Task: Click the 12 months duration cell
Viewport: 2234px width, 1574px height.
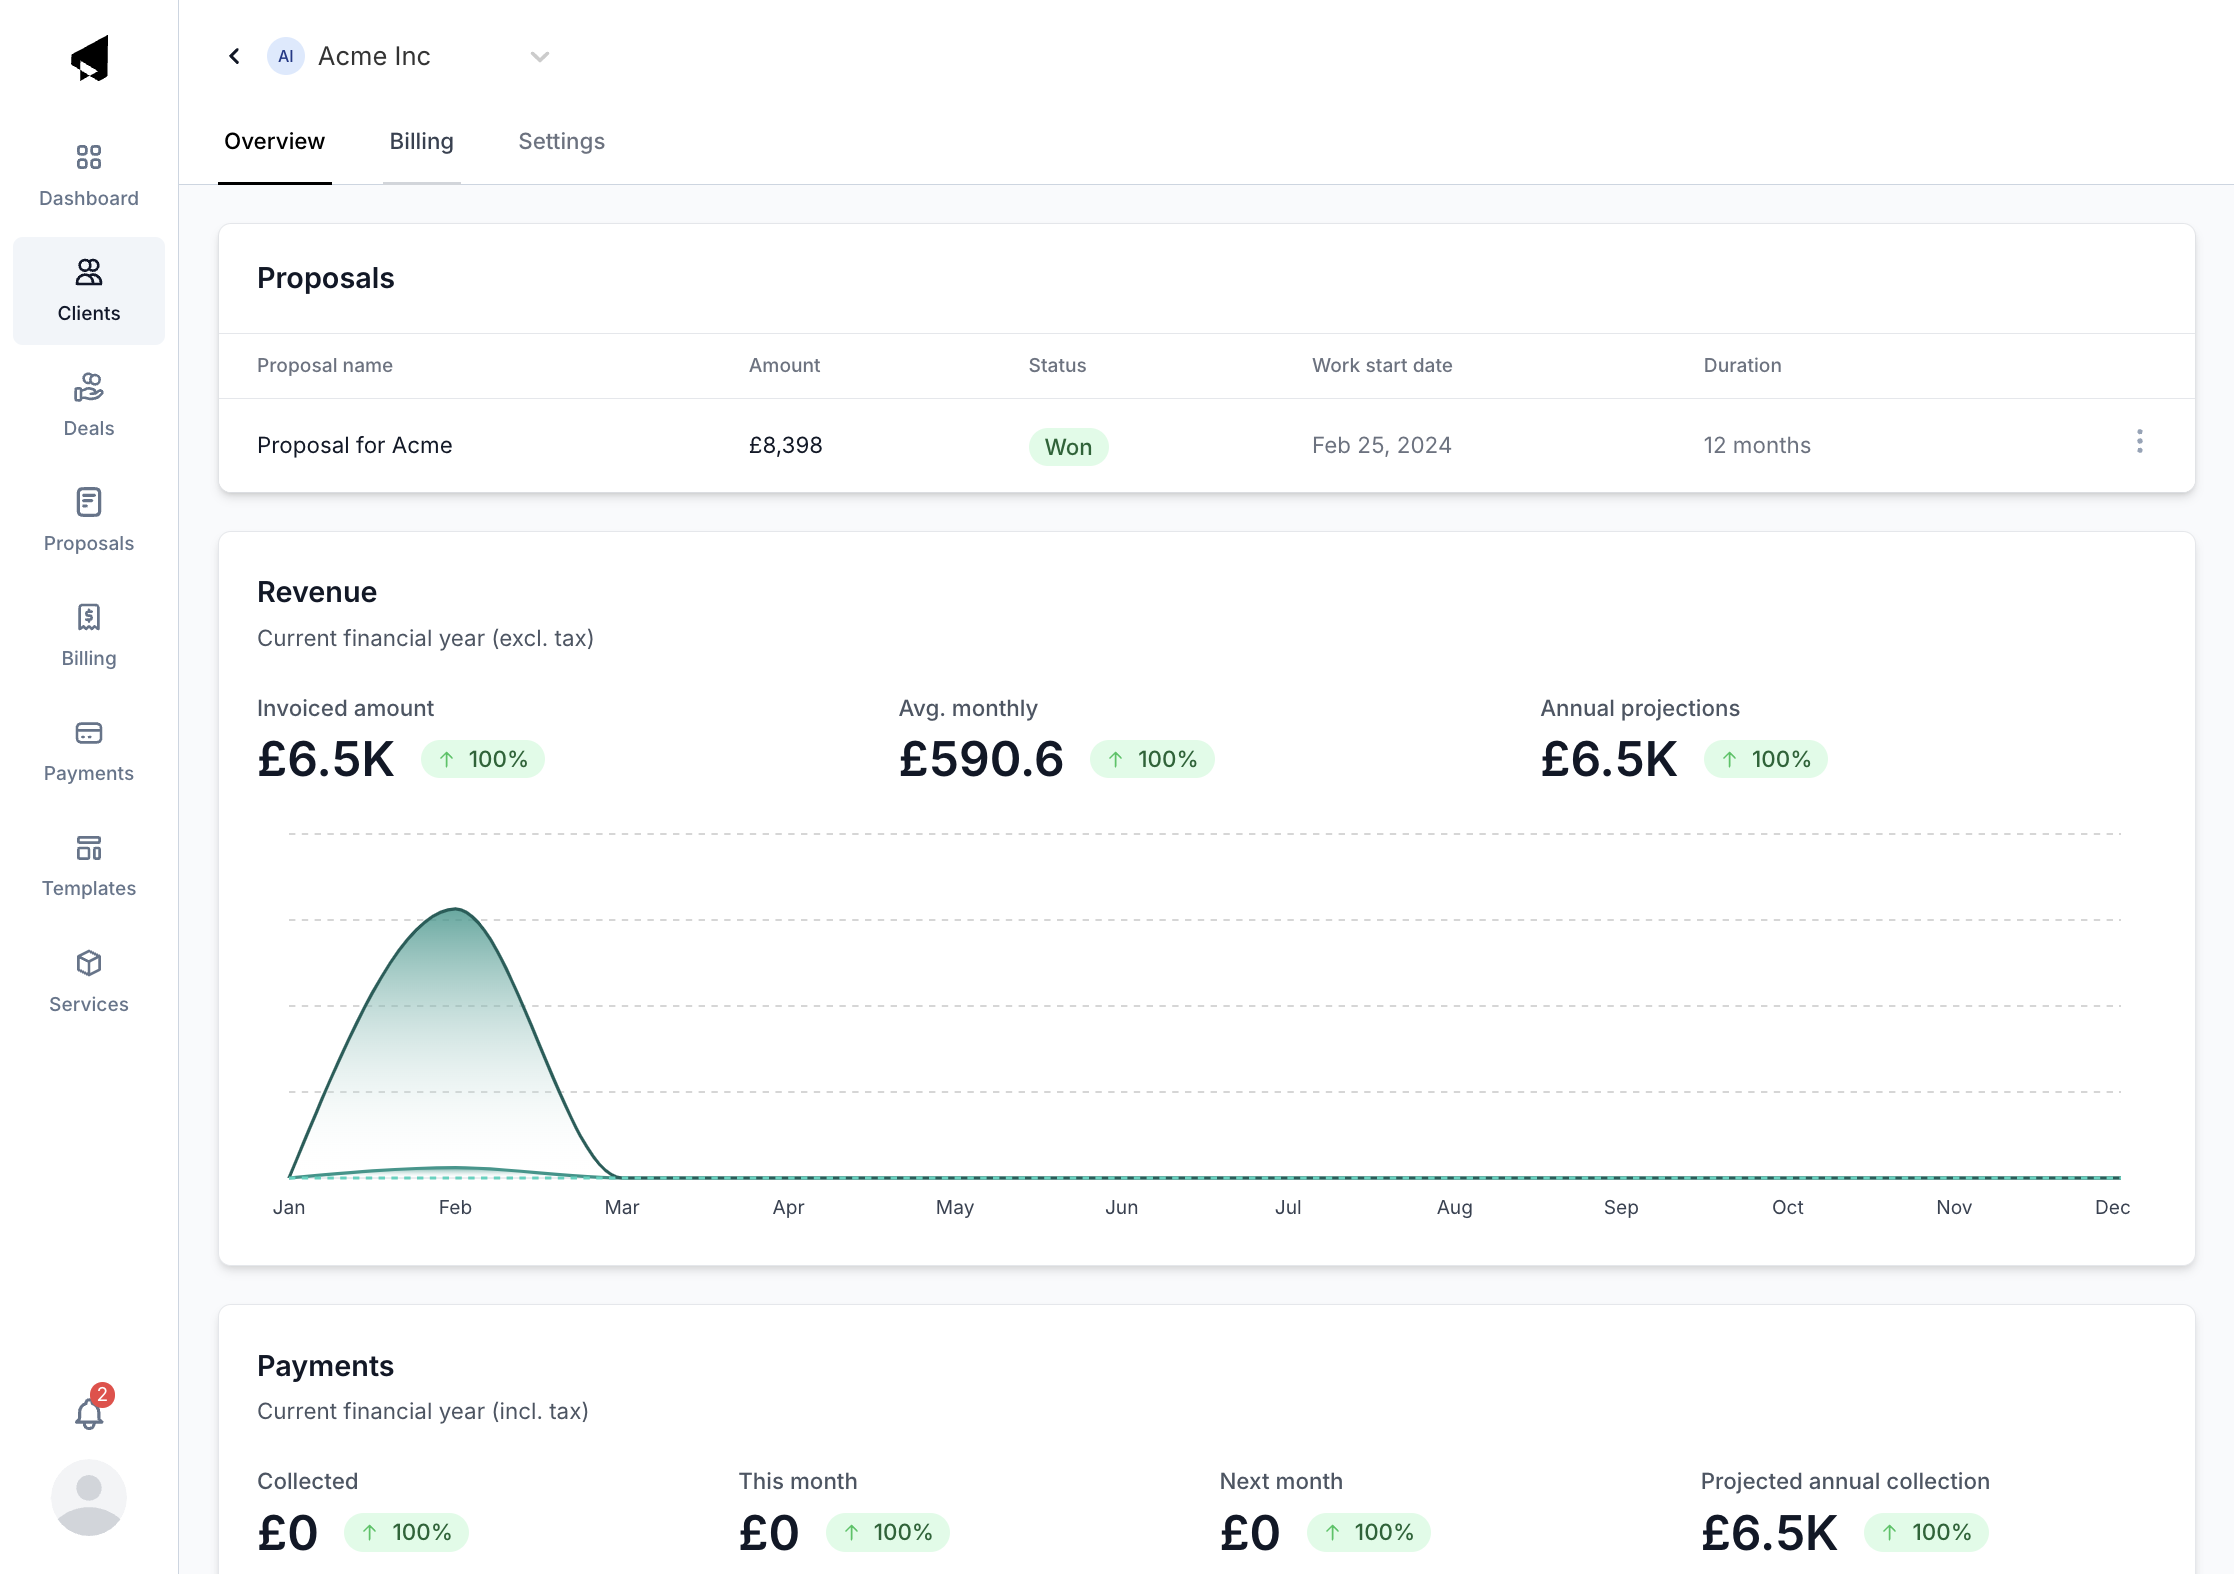Action: pyautogui.click(x=1757, y=445)
